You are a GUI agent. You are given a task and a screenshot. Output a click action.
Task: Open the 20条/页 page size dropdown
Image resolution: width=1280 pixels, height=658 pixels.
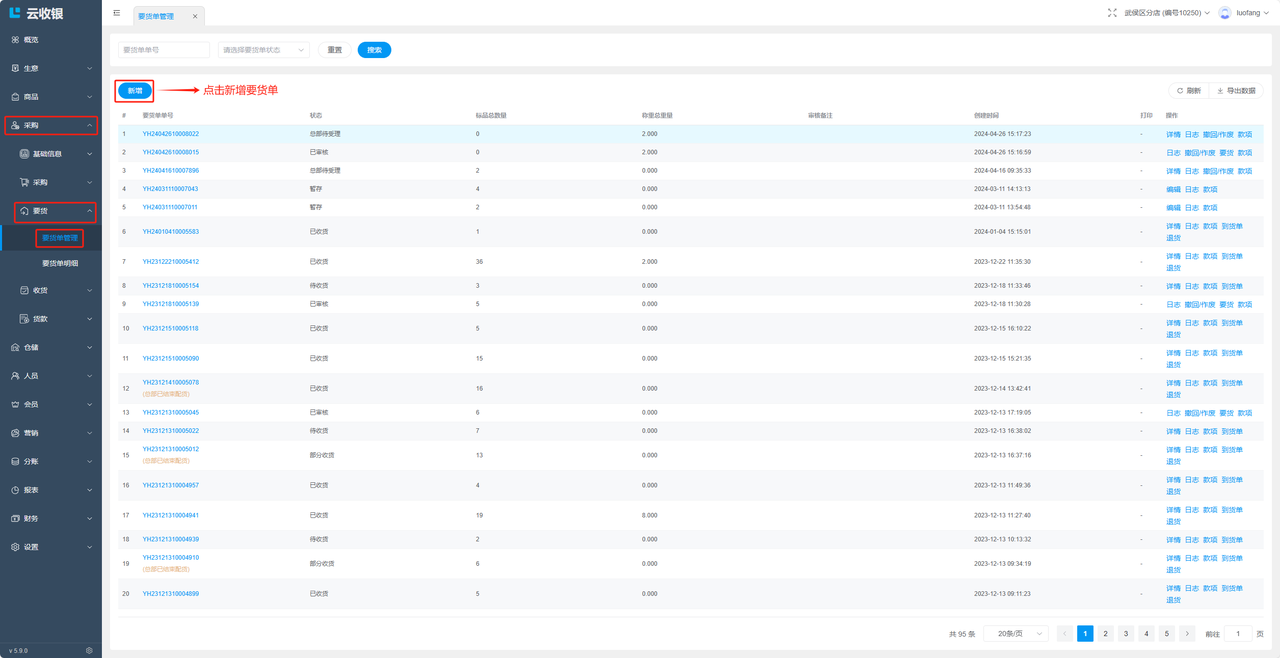click(x=1016, y=634)
